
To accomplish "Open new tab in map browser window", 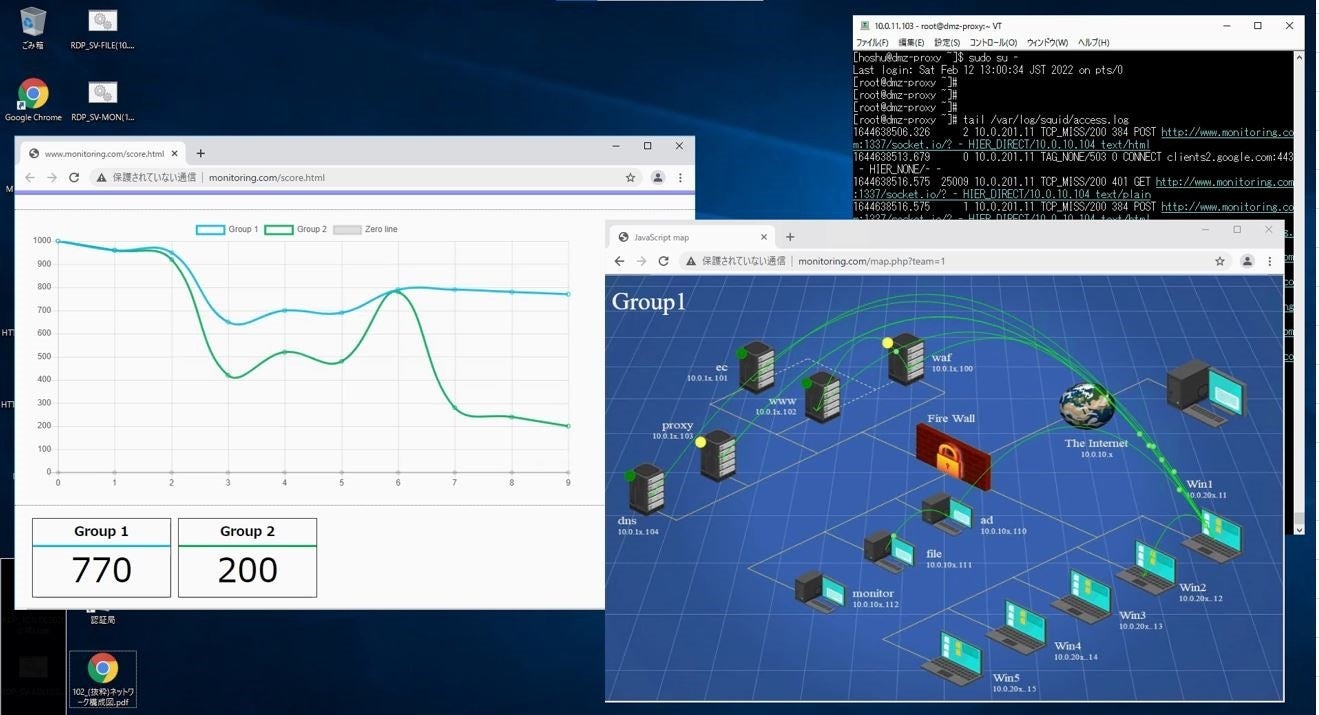I will click(790, 237).
